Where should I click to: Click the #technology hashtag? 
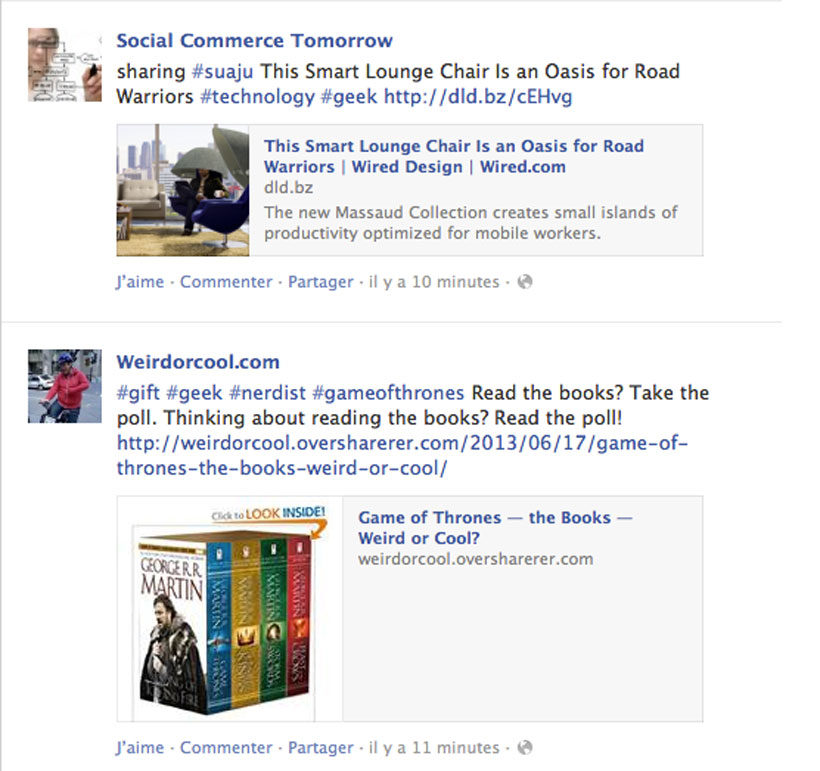(x=258, y=97)
